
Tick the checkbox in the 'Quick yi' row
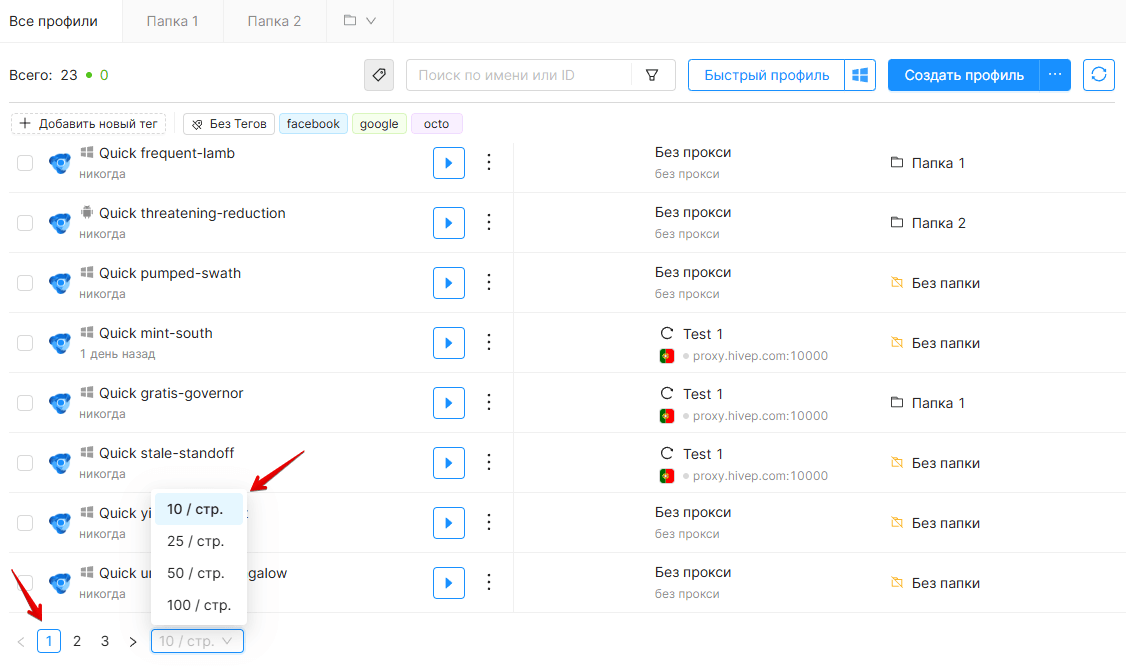[25, 523]
